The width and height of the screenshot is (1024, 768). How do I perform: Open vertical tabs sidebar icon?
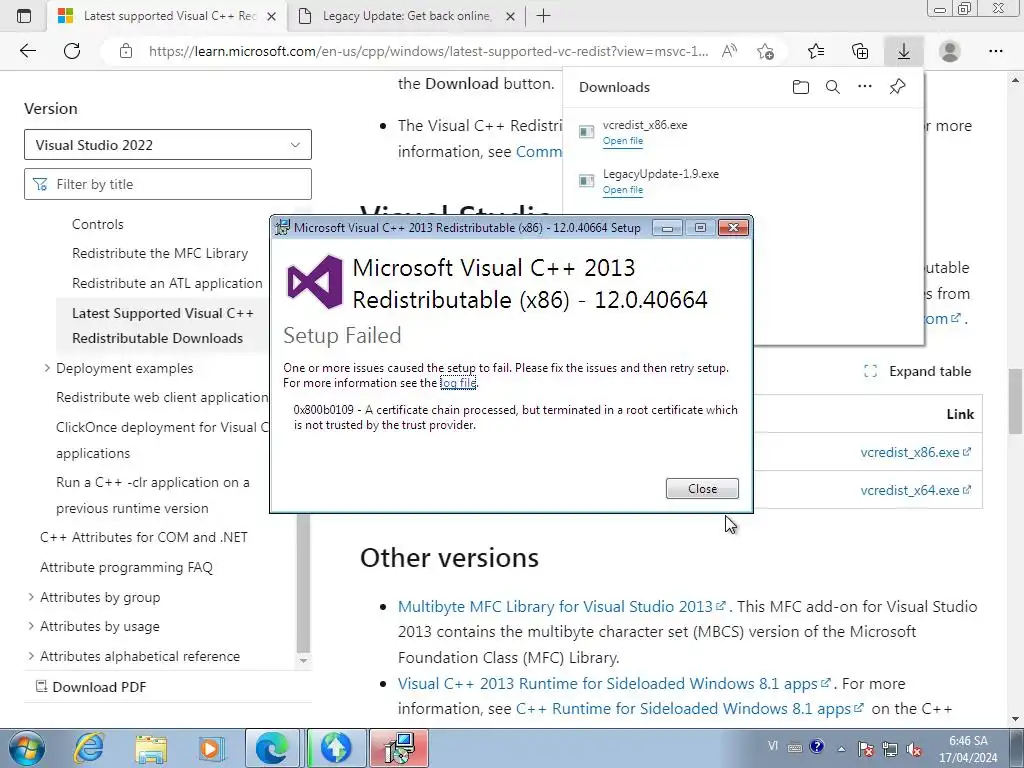[x=24, y=16]
